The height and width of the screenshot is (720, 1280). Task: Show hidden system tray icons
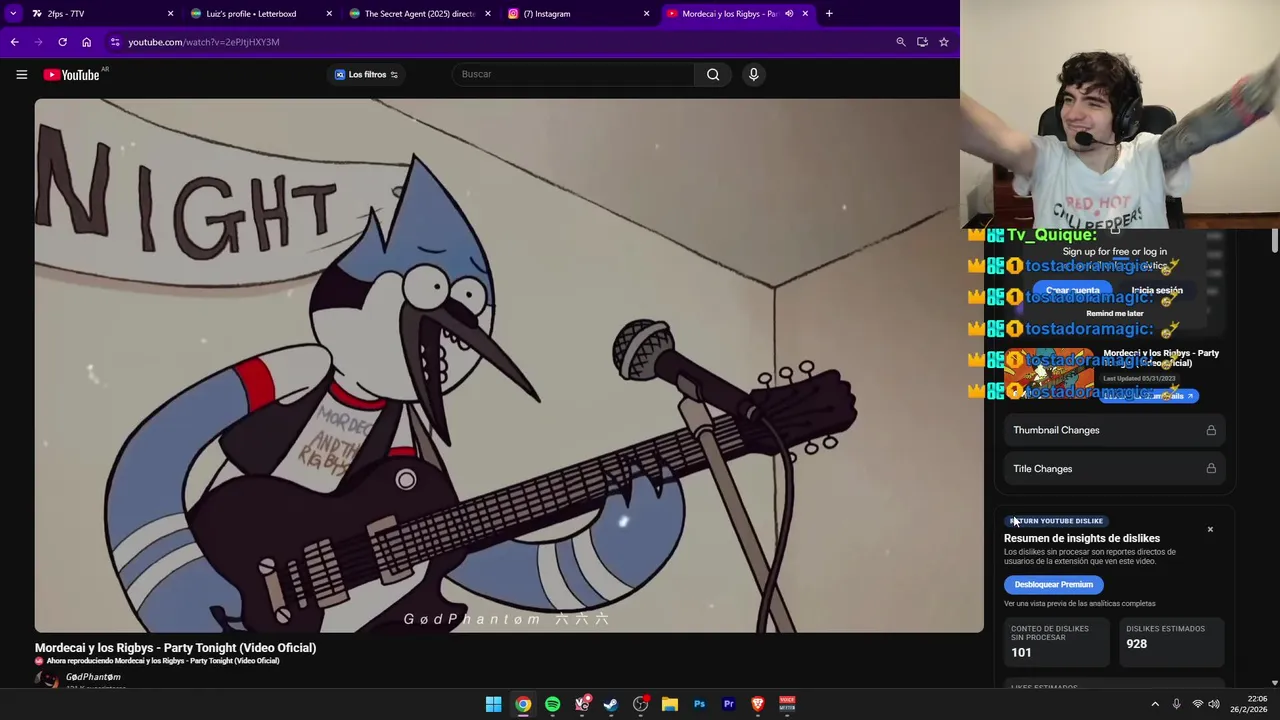[x=1155, y=704]
